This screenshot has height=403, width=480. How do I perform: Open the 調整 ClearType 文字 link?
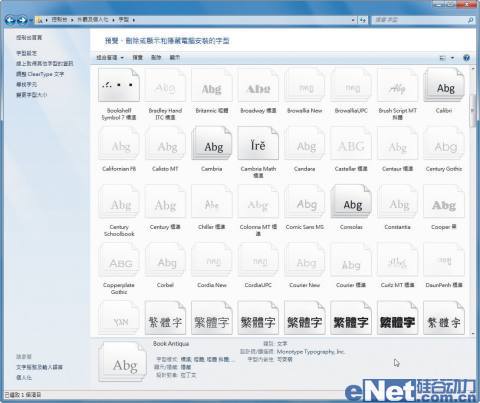click(x=40, y=74)
